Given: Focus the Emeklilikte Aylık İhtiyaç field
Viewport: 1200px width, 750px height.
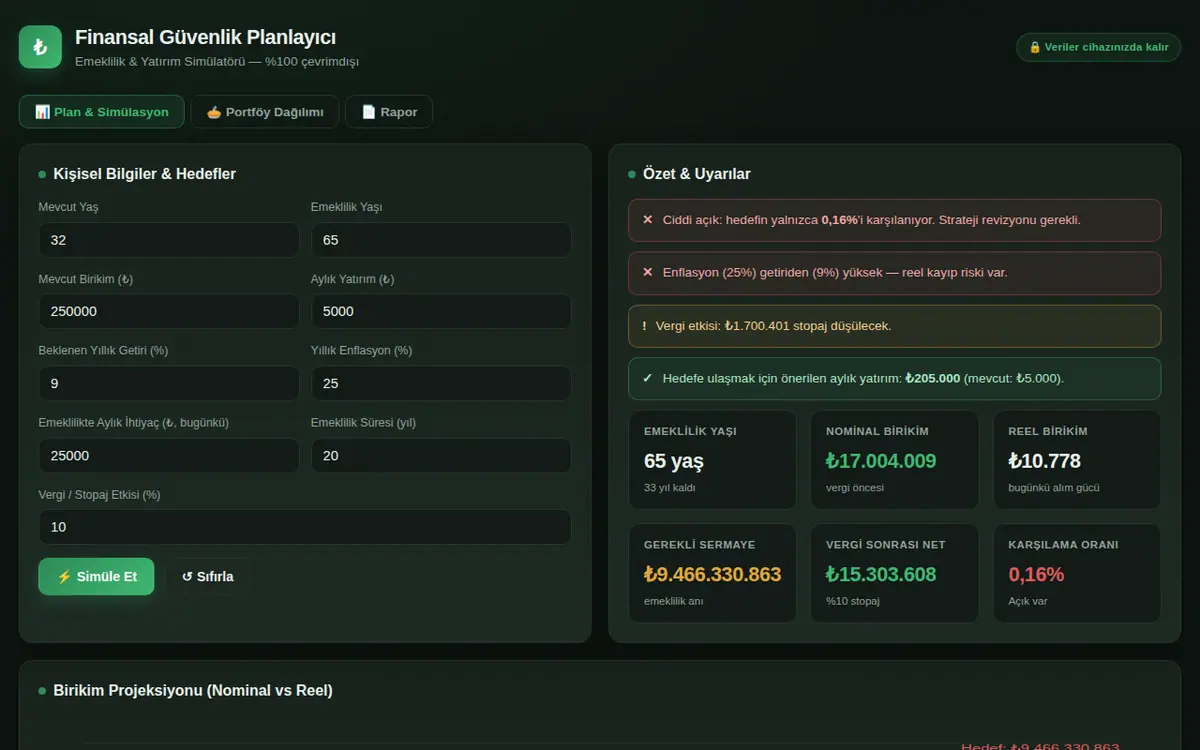Looking at the screenshot, I should click(169, 455).
